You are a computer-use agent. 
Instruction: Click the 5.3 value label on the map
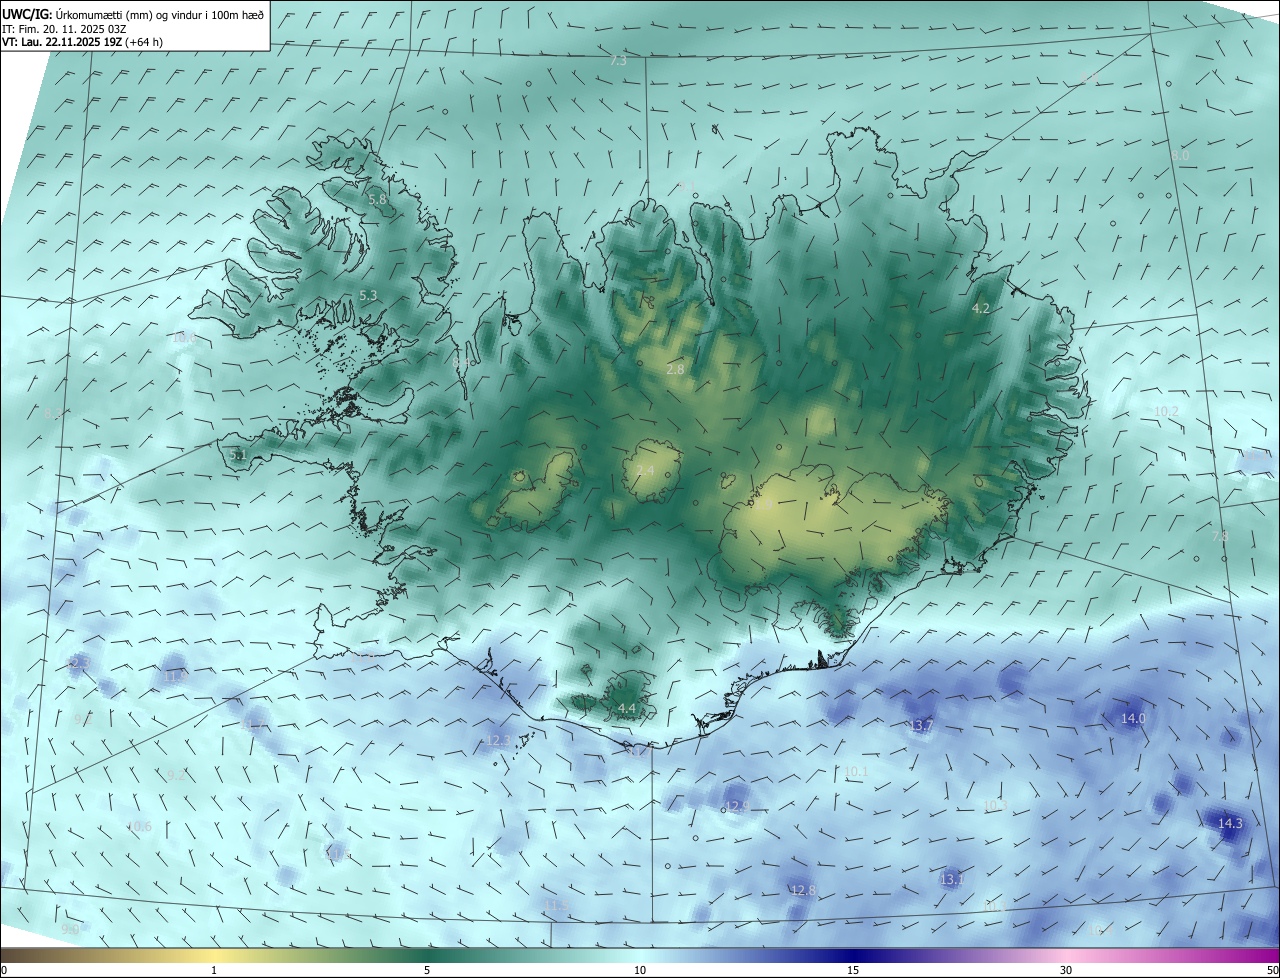(368, 296)
